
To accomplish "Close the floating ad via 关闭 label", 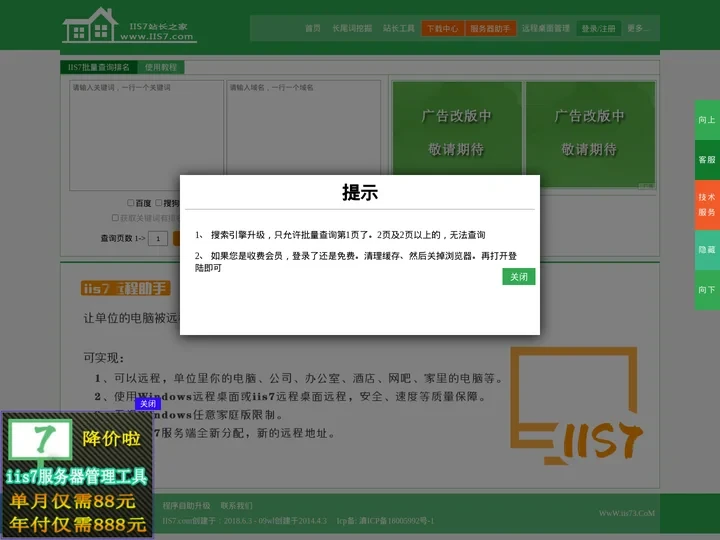I will point(148,404).
